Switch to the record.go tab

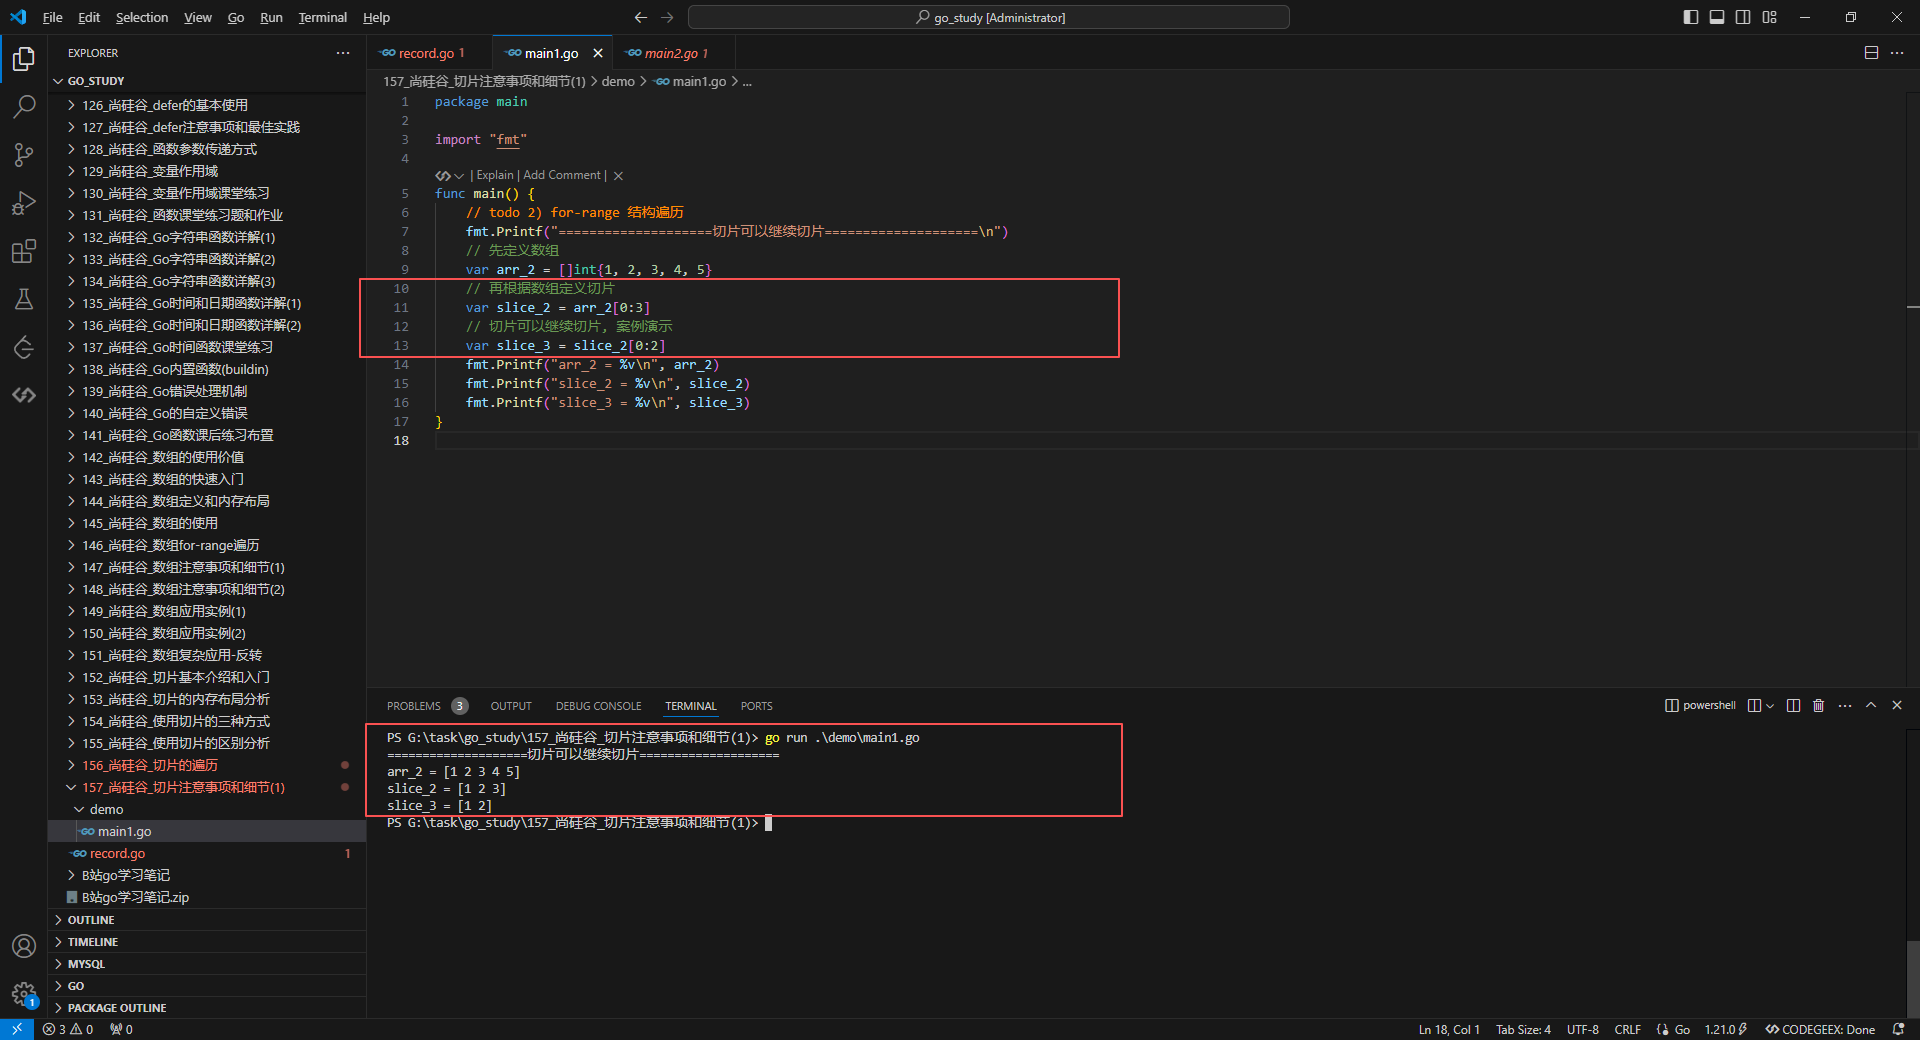[431, 53]
